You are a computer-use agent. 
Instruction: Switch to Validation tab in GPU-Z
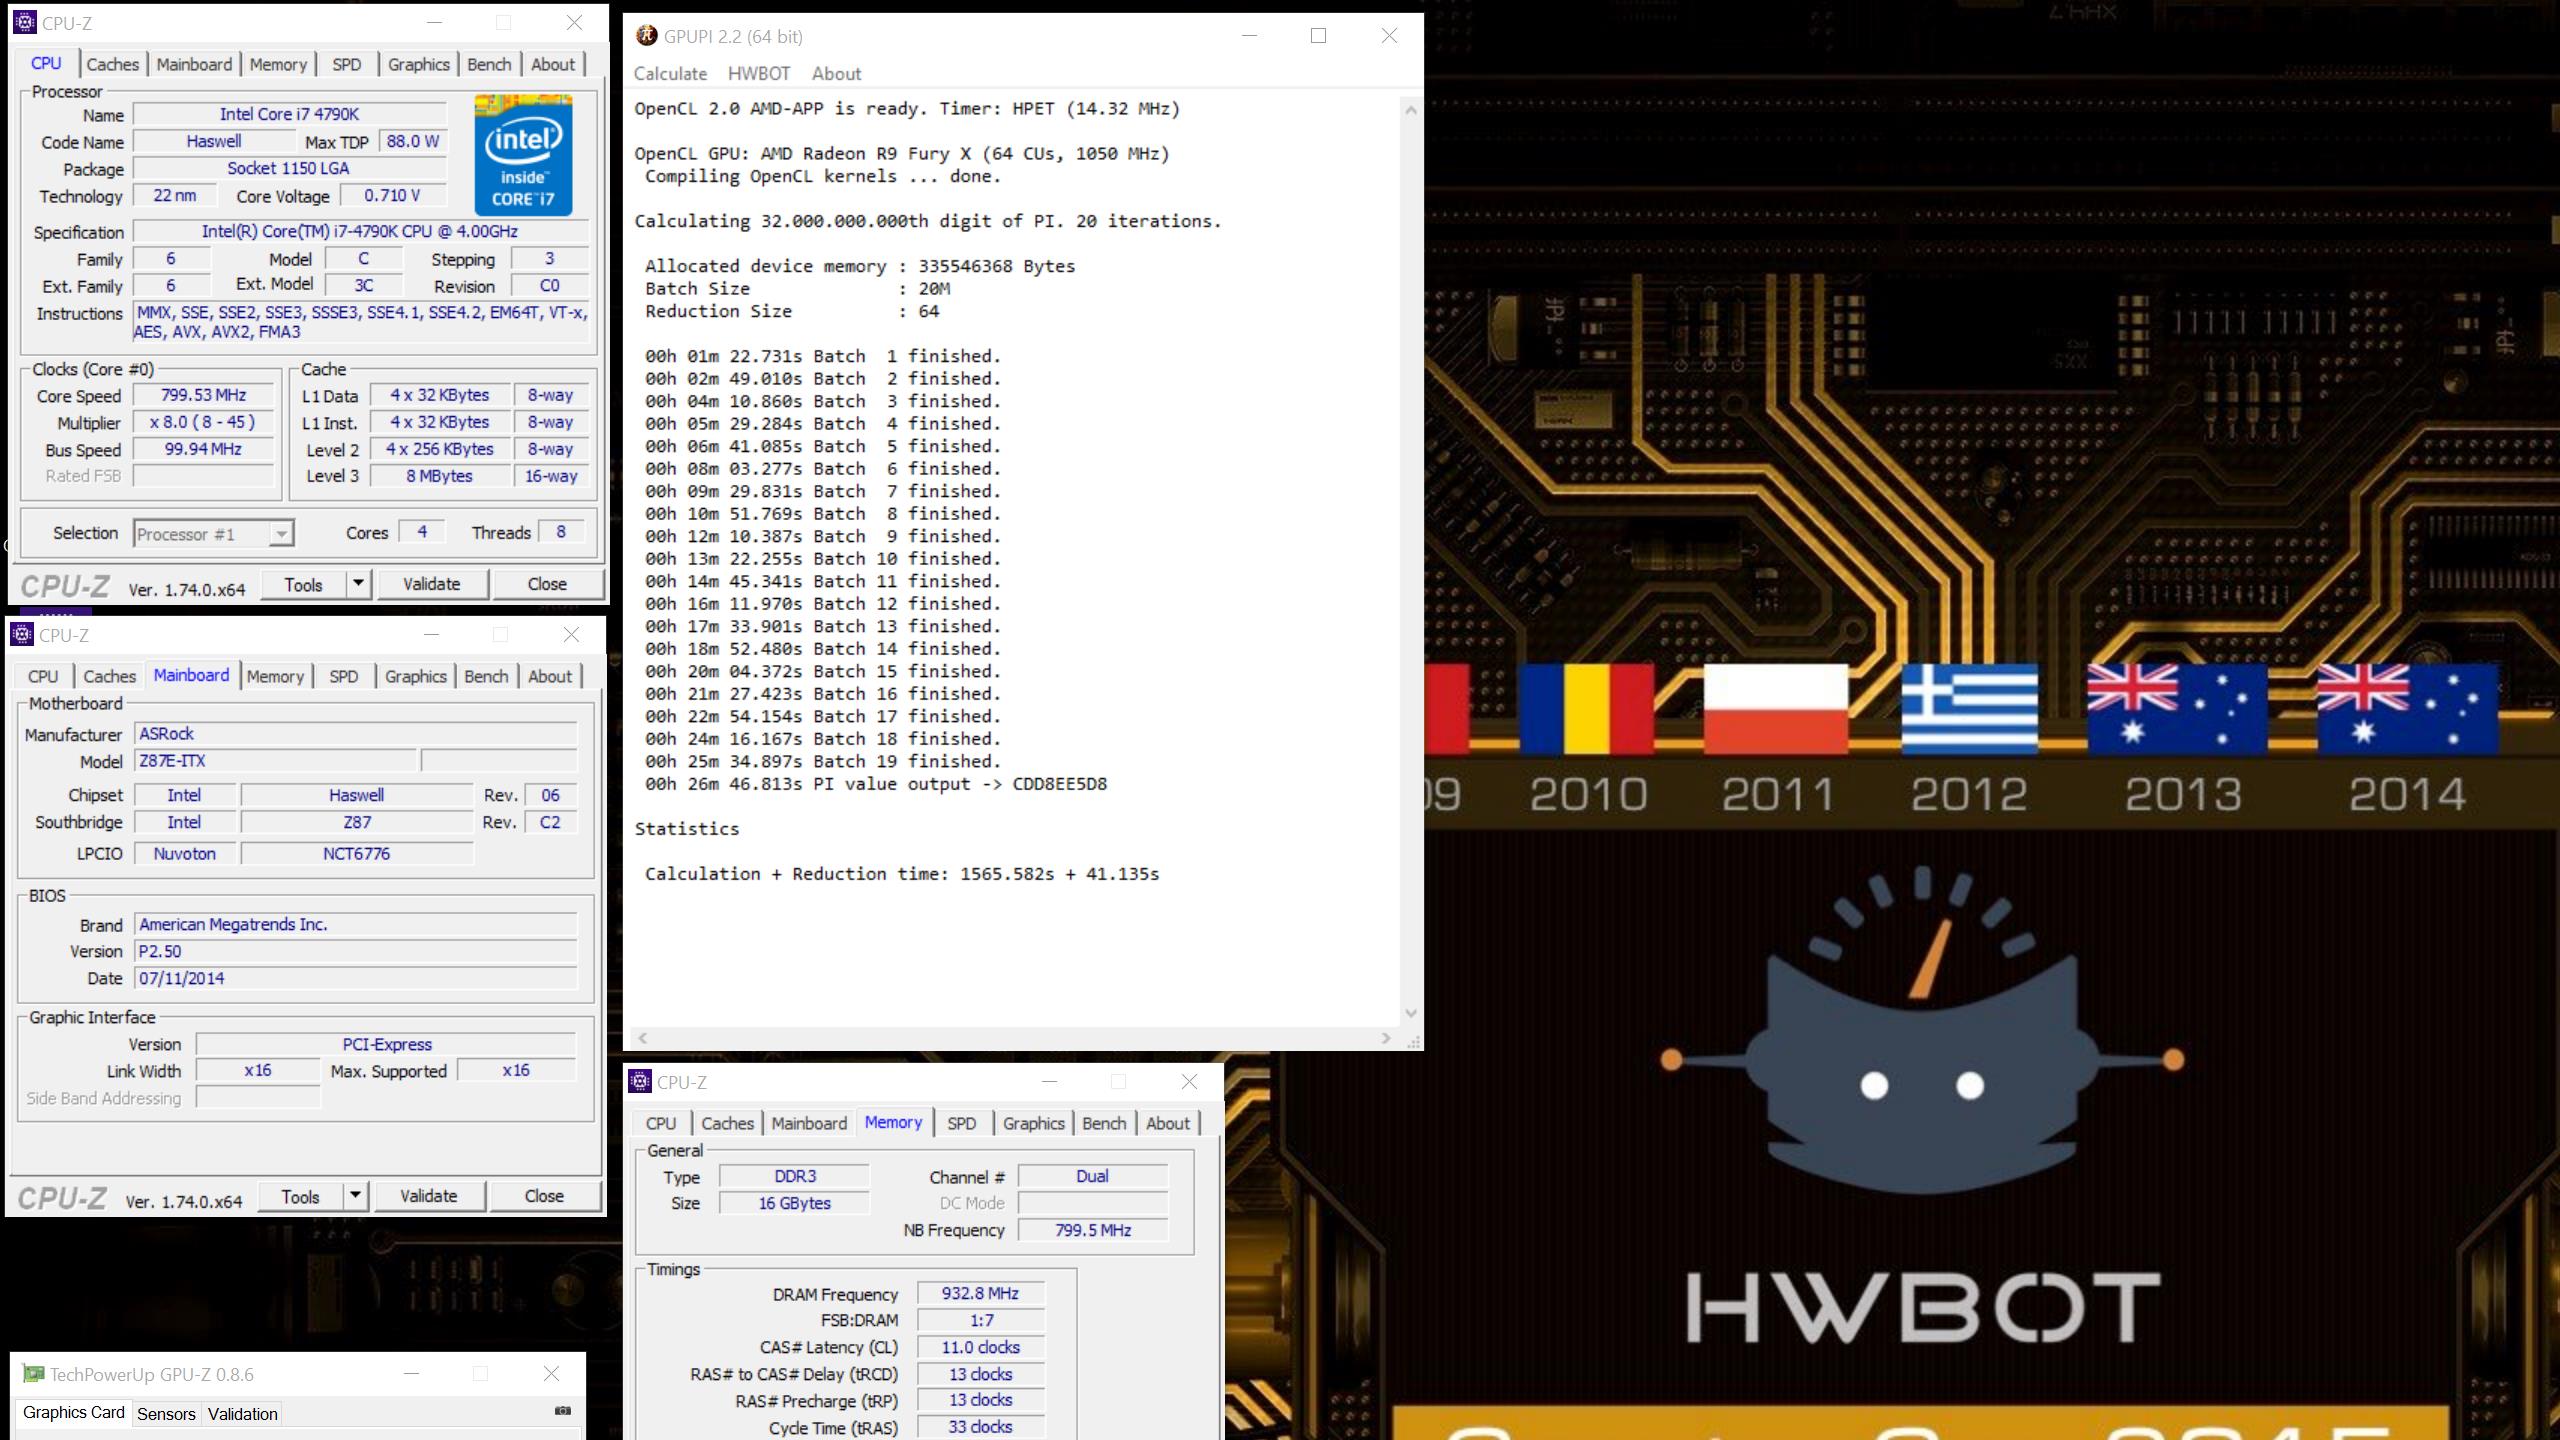pyautogui.click(x=242, y=1414)
